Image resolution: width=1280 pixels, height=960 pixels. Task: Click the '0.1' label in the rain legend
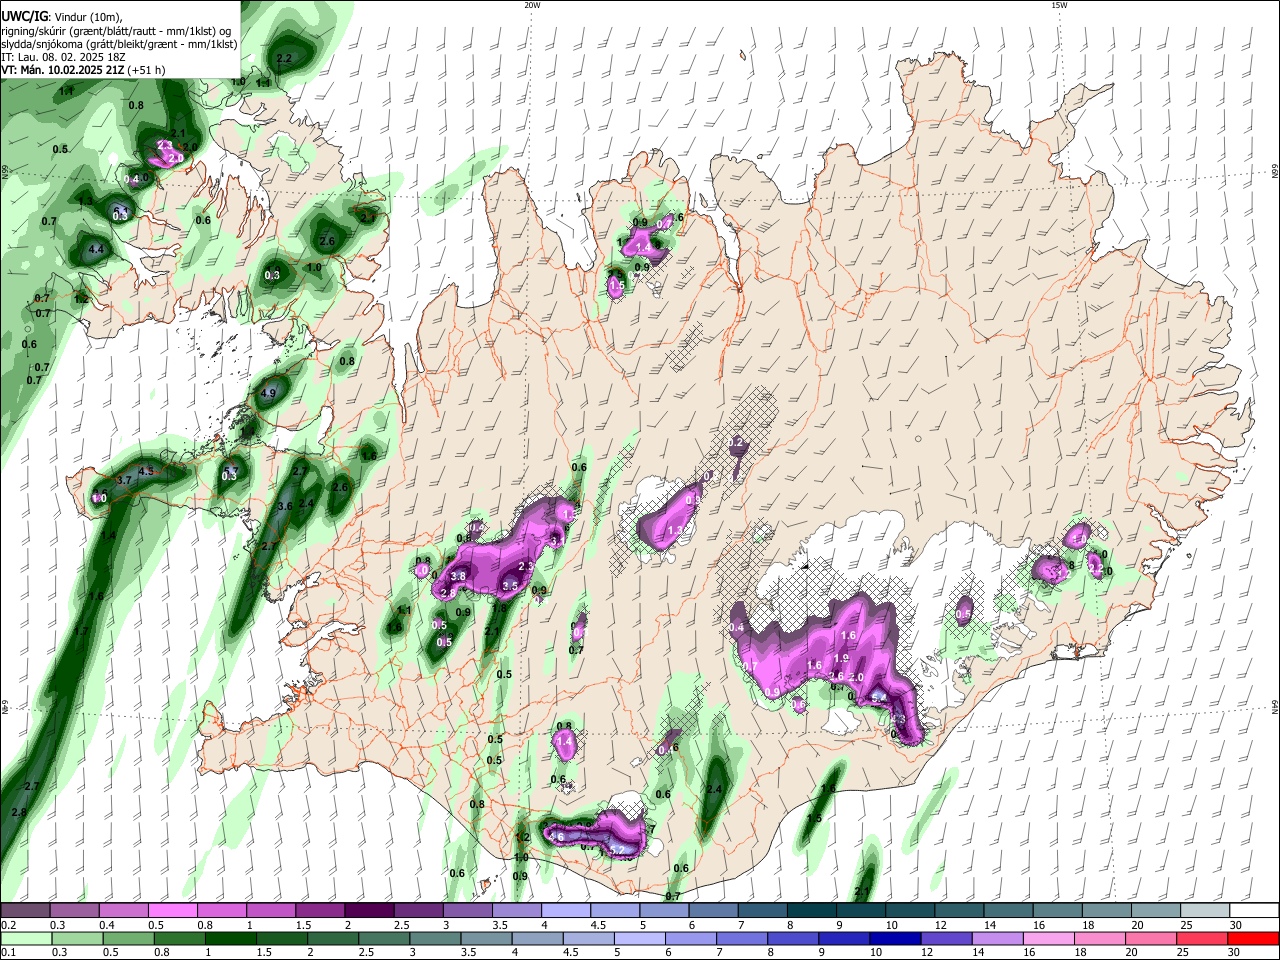(8, 953)
